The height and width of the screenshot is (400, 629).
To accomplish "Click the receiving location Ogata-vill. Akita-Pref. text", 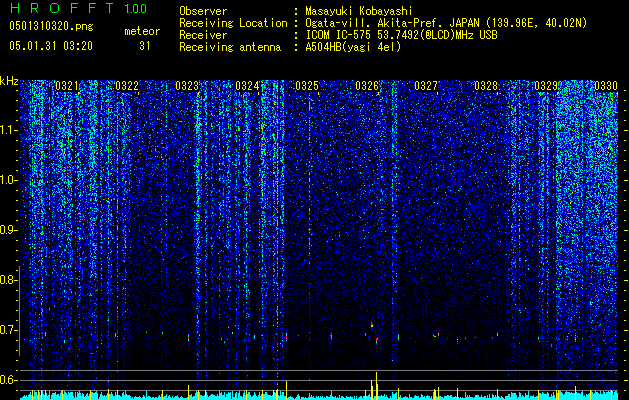I will pos(446,23).
